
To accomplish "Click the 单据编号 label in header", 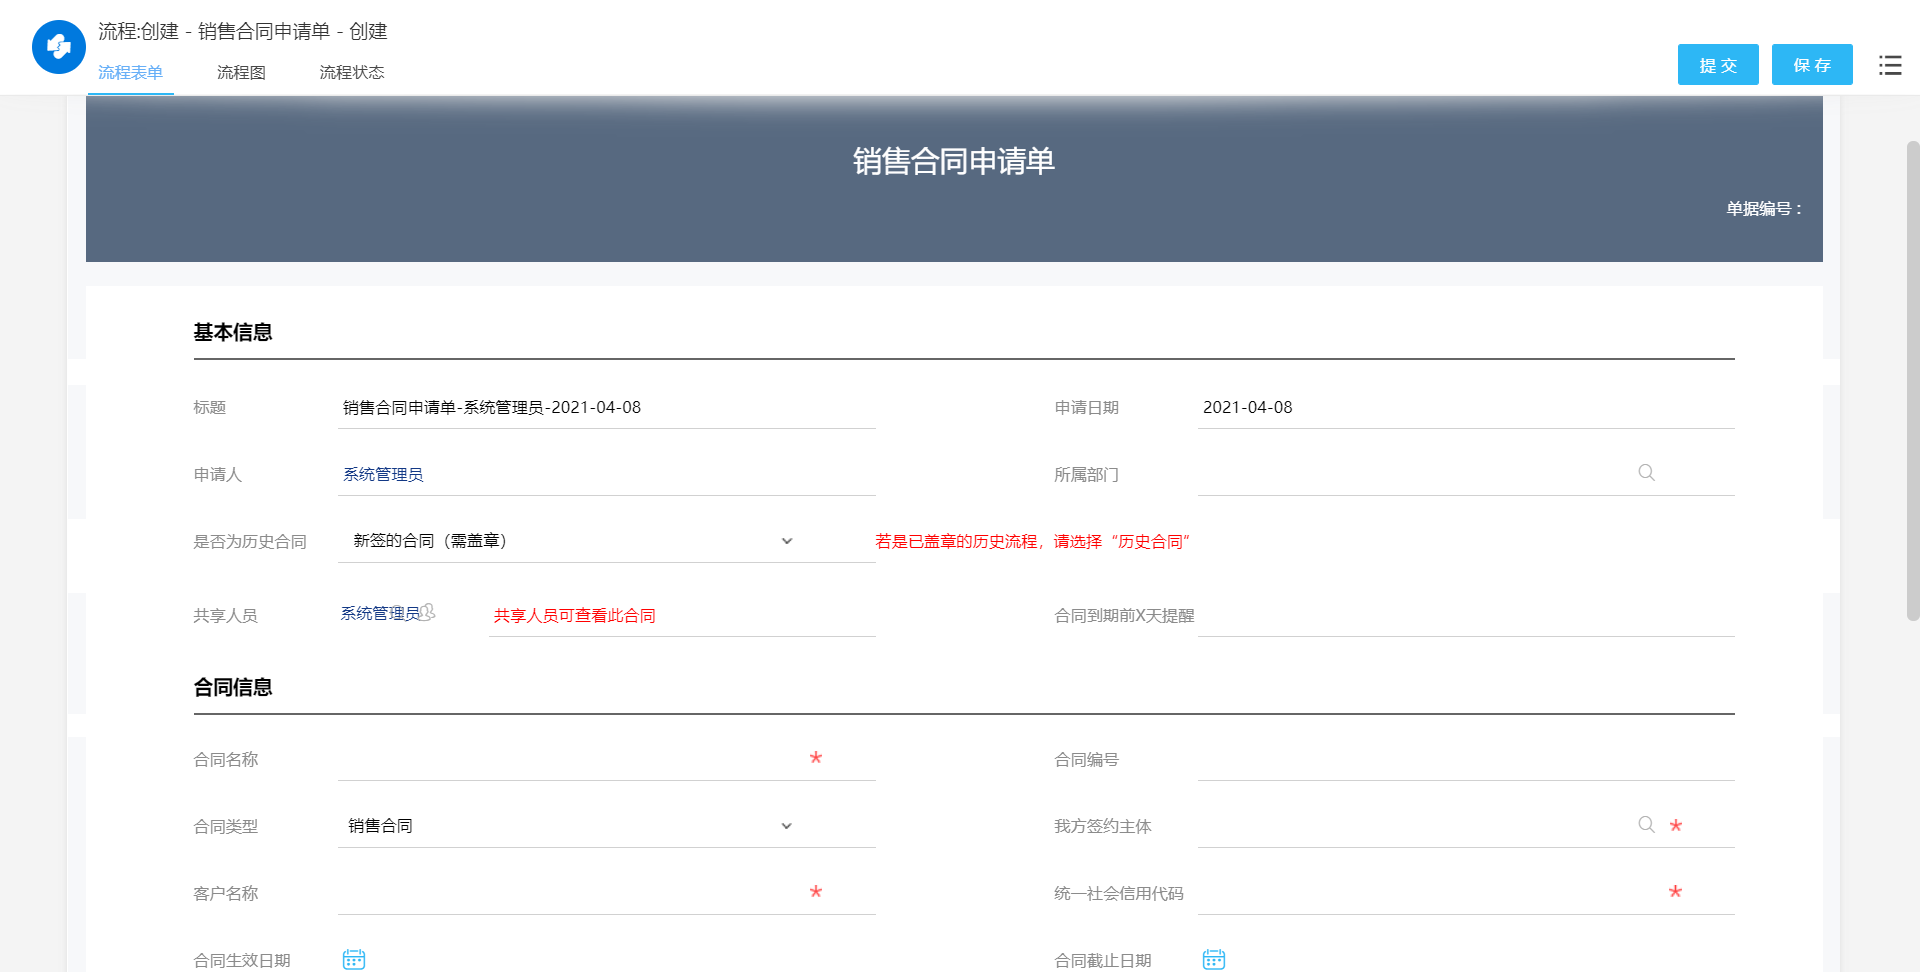I will (1764, 208).
